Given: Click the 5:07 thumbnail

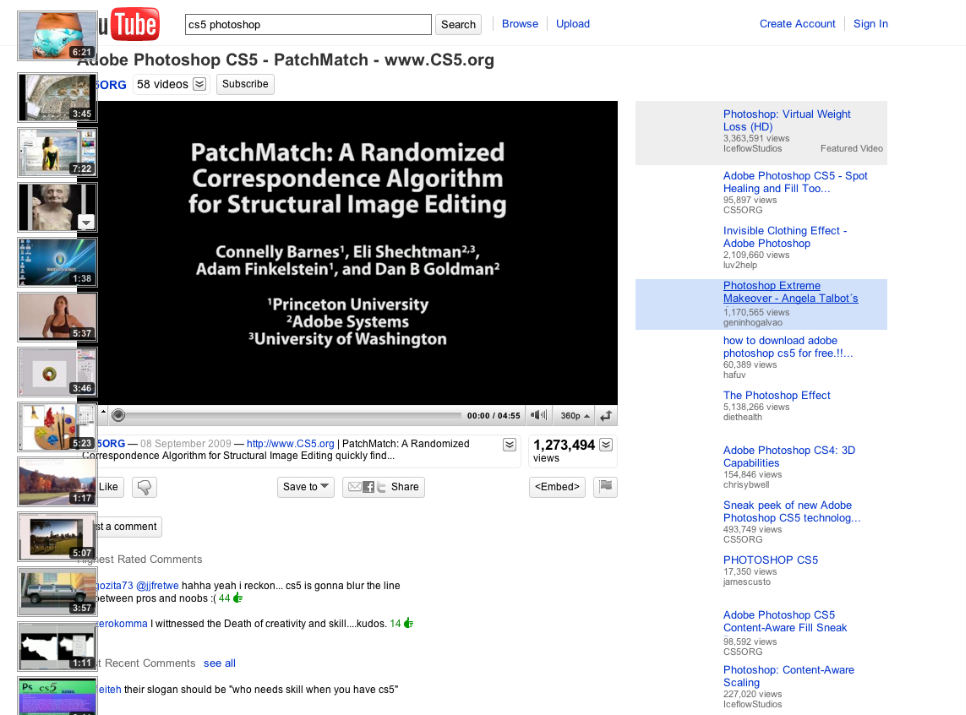Looking at the screenshot, I should coord(57,536).
